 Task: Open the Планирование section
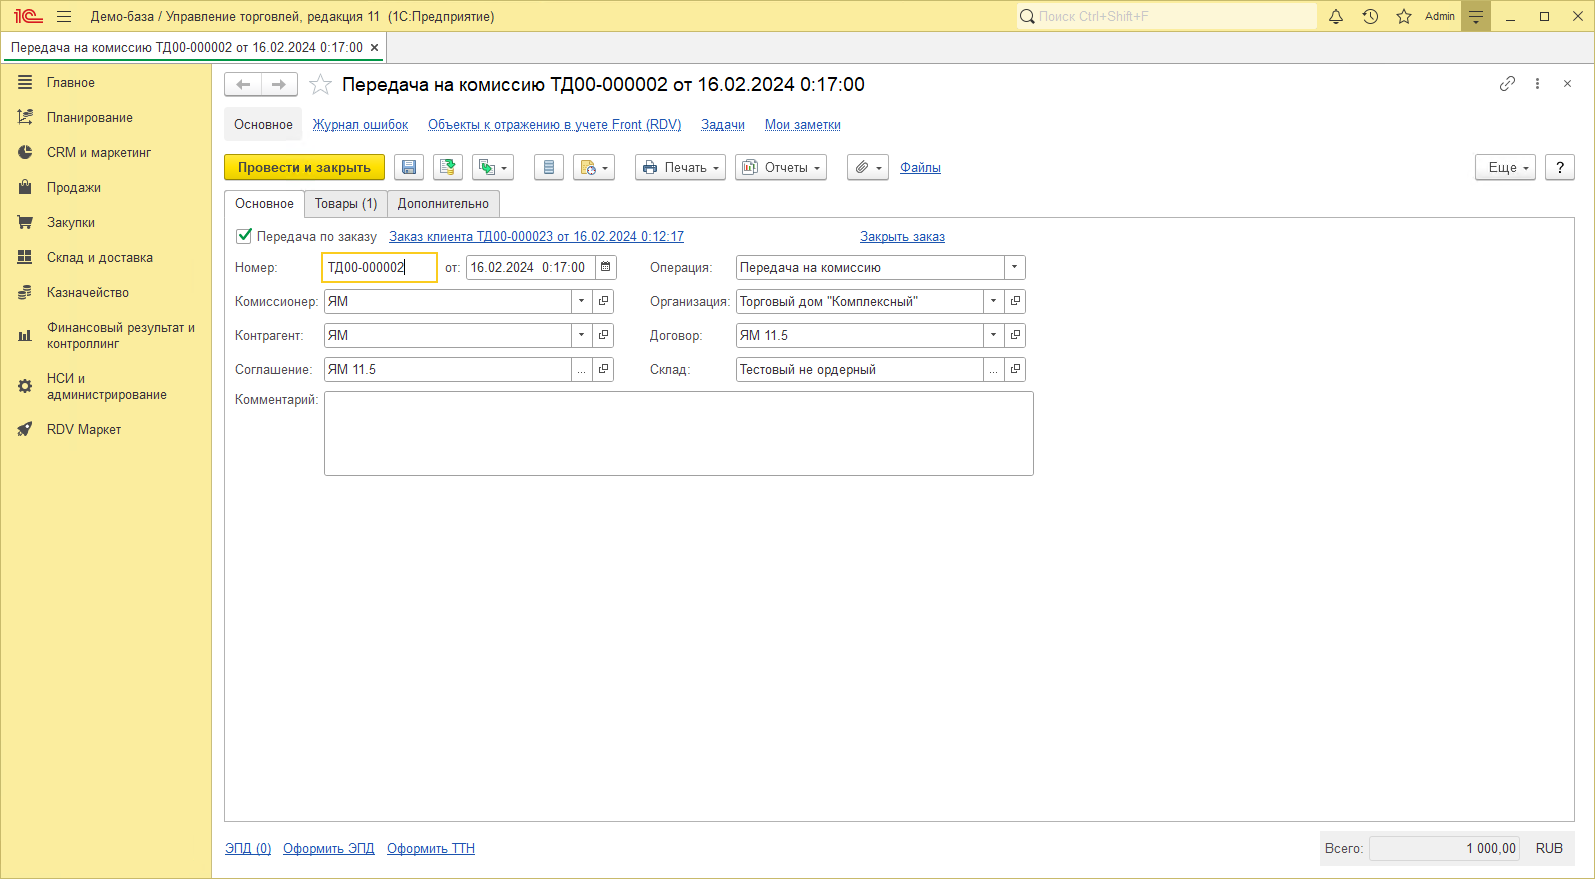pyautogui.click(x=90, y=118)
